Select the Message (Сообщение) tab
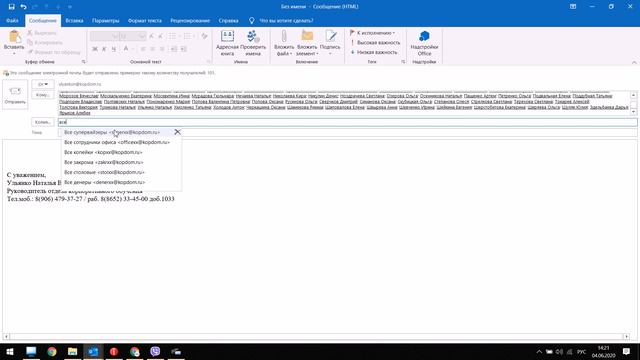Image resolution: width=640 pixels, height=360 pixels. 43,20
